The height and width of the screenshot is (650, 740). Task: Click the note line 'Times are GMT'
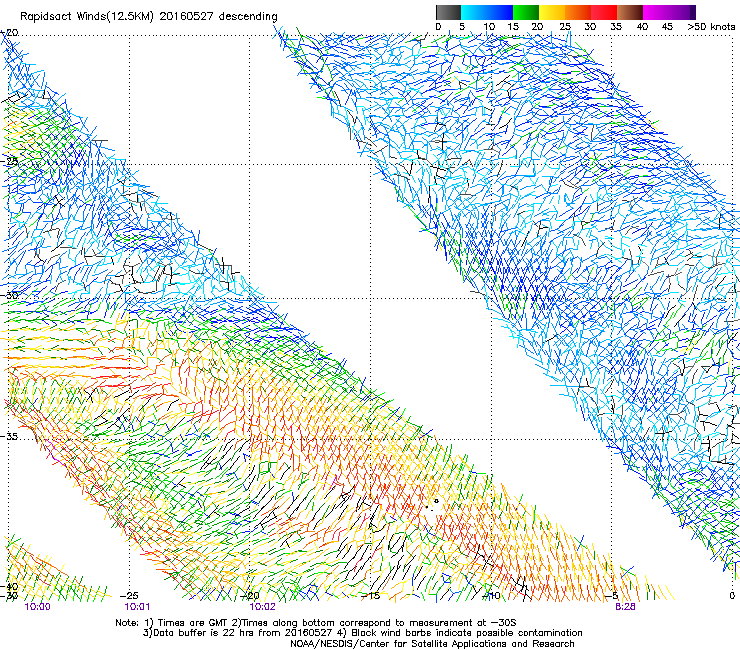[316, 623]
